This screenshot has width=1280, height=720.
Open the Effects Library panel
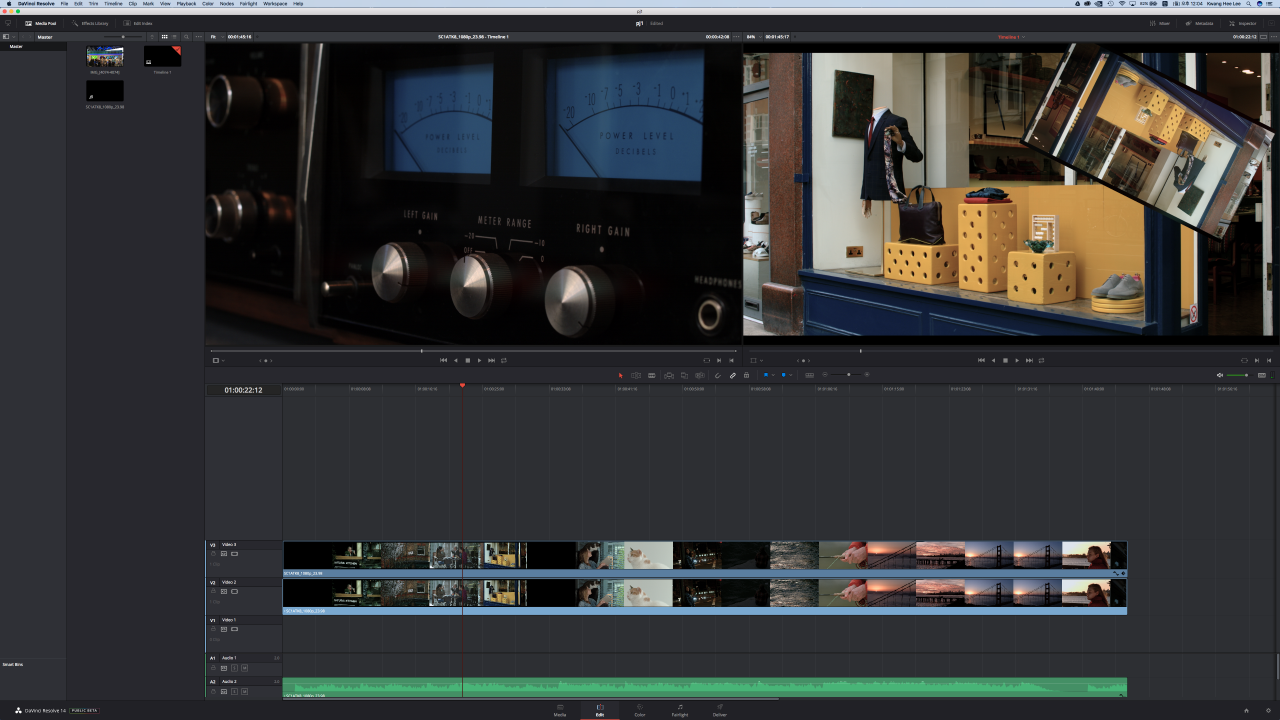pyautogui.click(x=91, y=23)
